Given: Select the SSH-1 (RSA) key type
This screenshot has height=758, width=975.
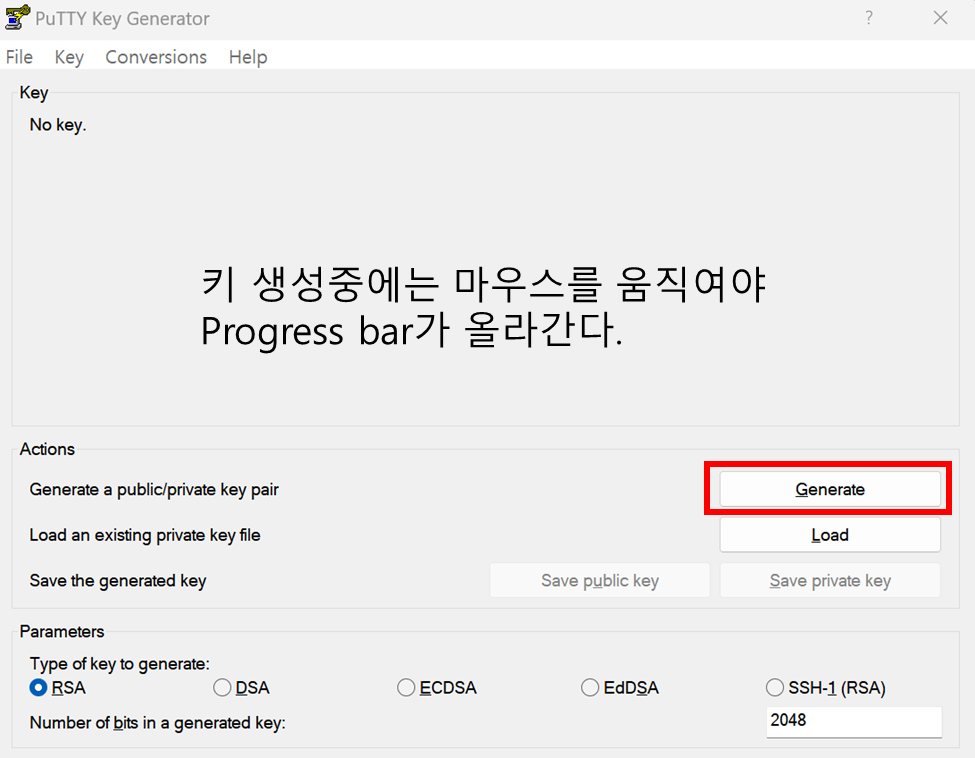Looking at the screenshot, I should [x=826, y=688].
